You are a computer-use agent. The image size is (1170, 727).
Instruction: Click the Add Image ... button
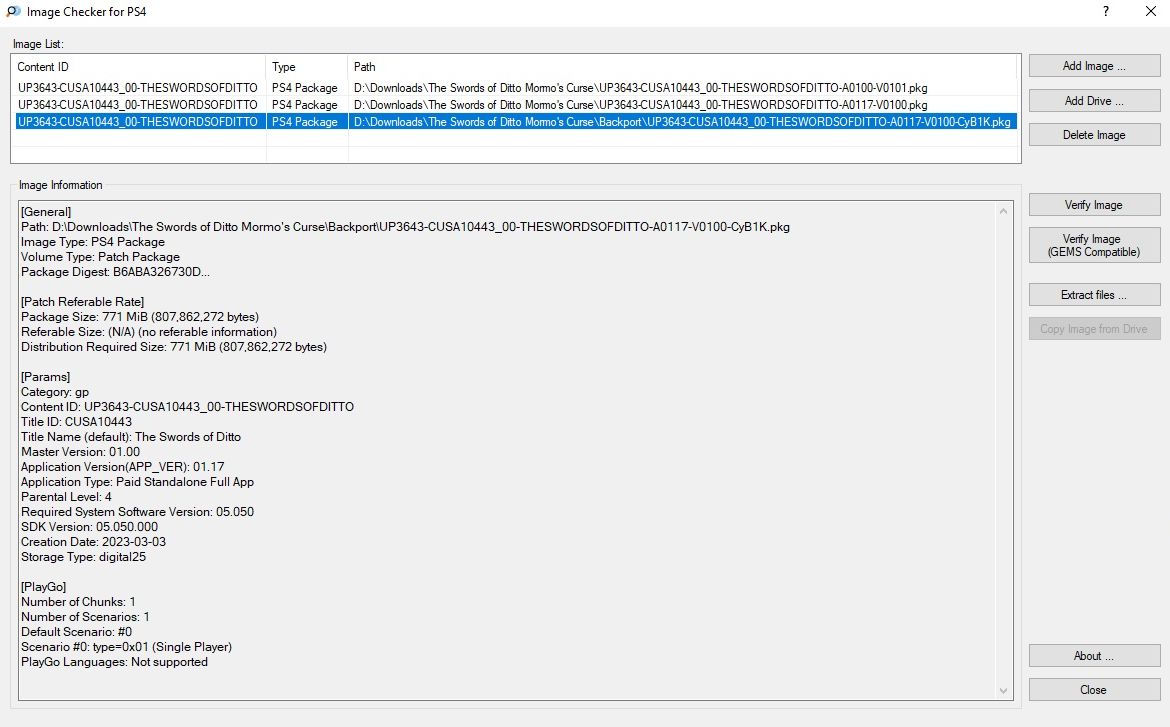pos(1094,66)
